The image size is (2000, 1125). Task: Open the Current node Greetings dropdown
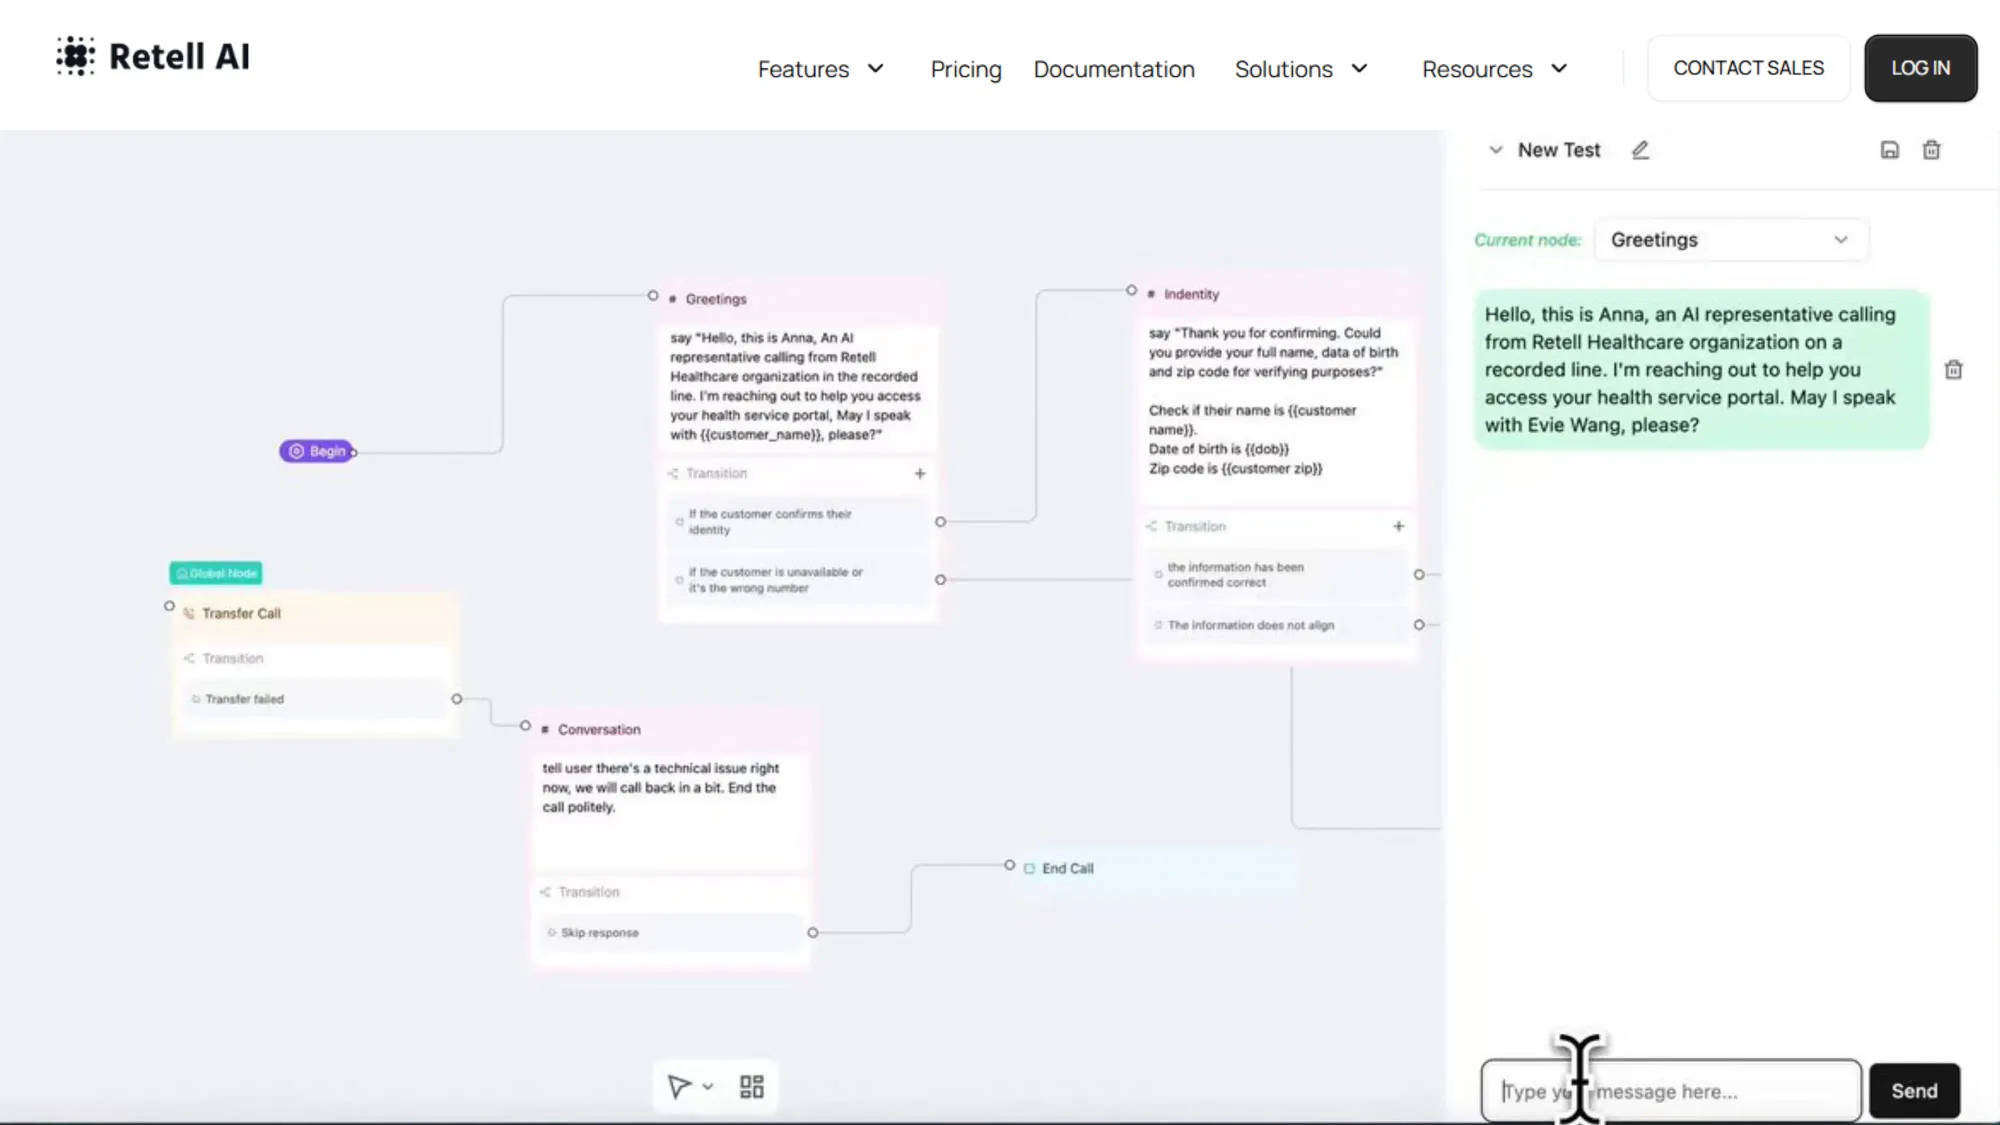tap(1729, 240)
